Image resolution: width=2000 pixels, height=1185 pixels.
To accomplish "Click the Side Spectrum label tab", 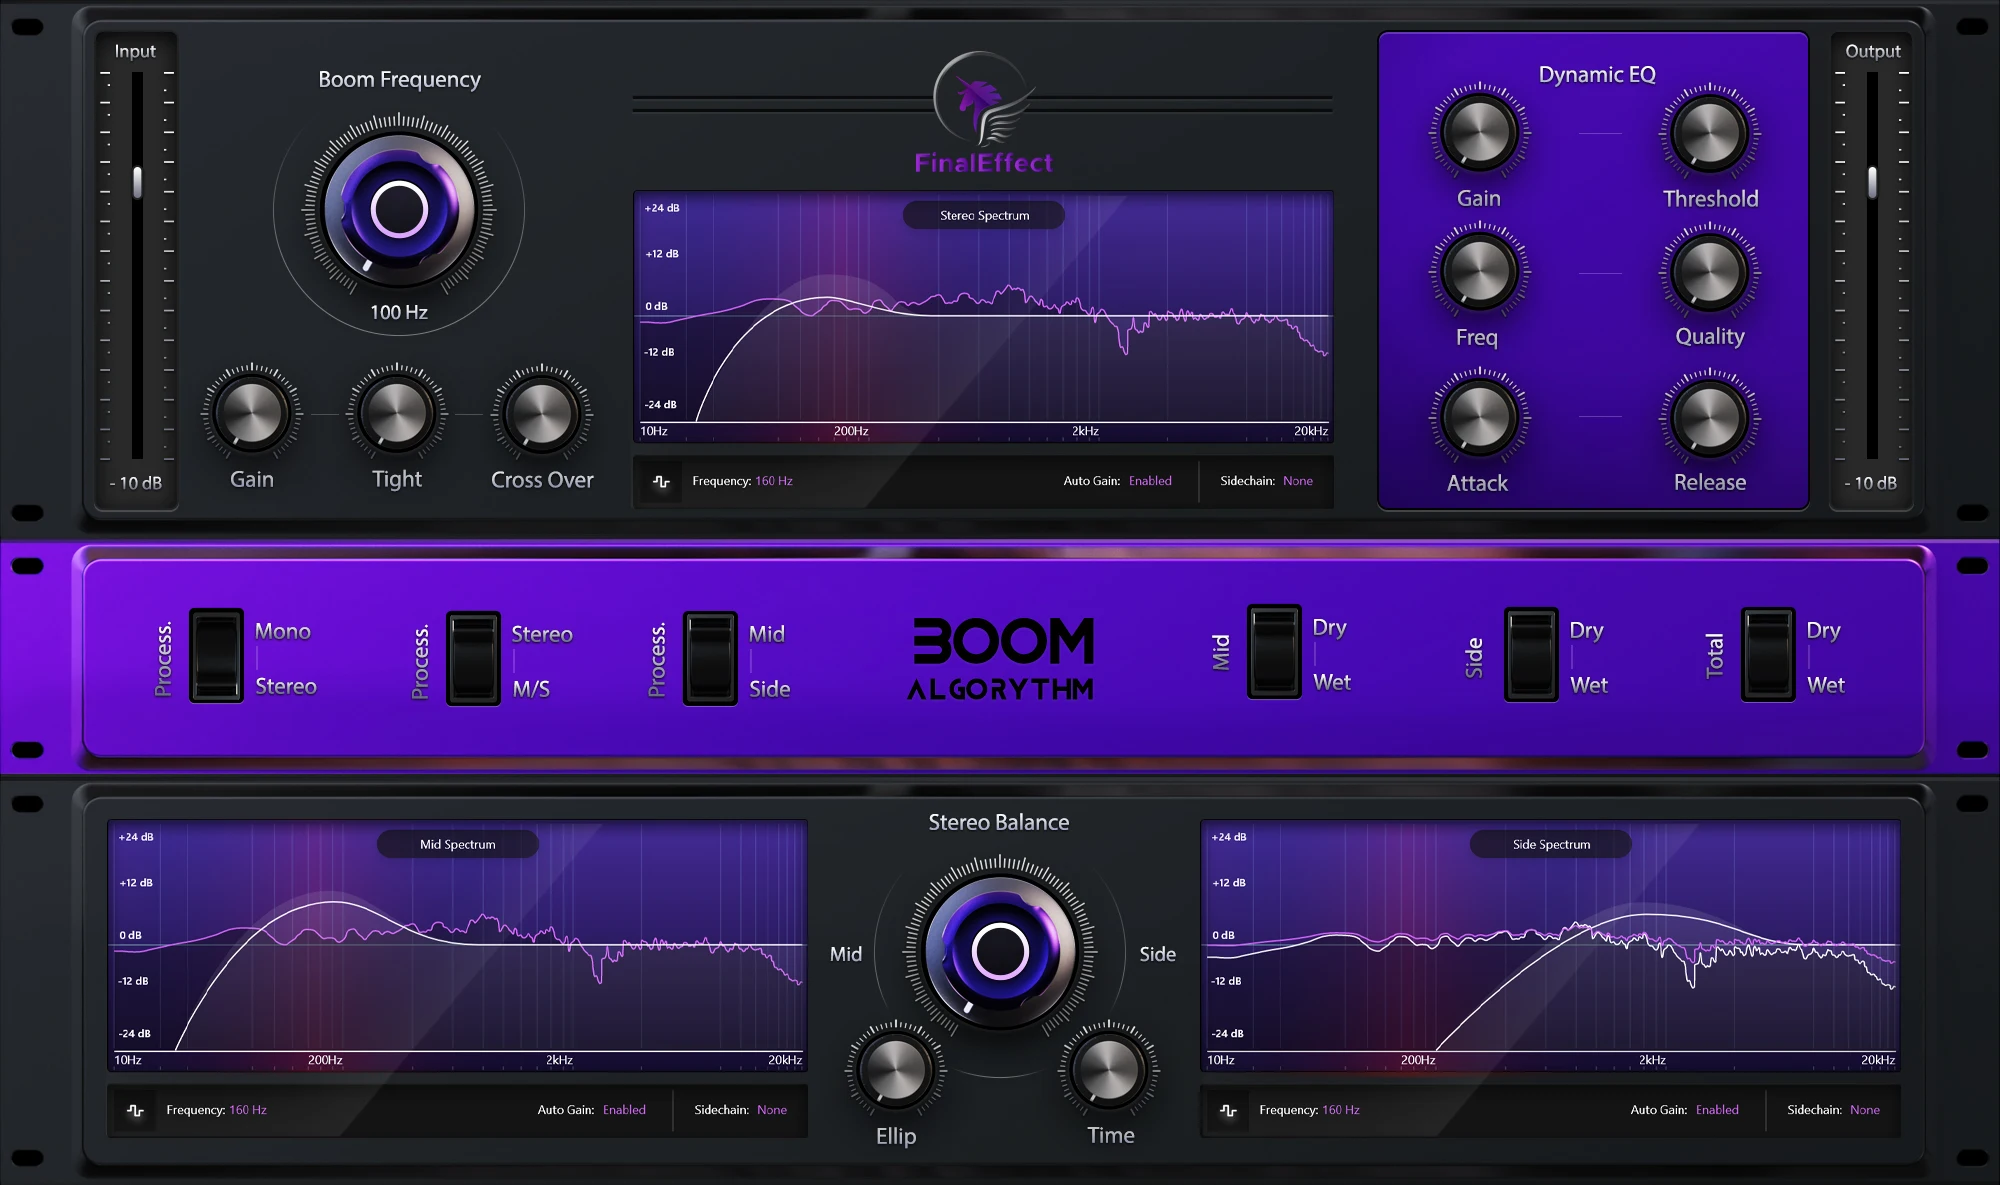I will point(1551,844).
